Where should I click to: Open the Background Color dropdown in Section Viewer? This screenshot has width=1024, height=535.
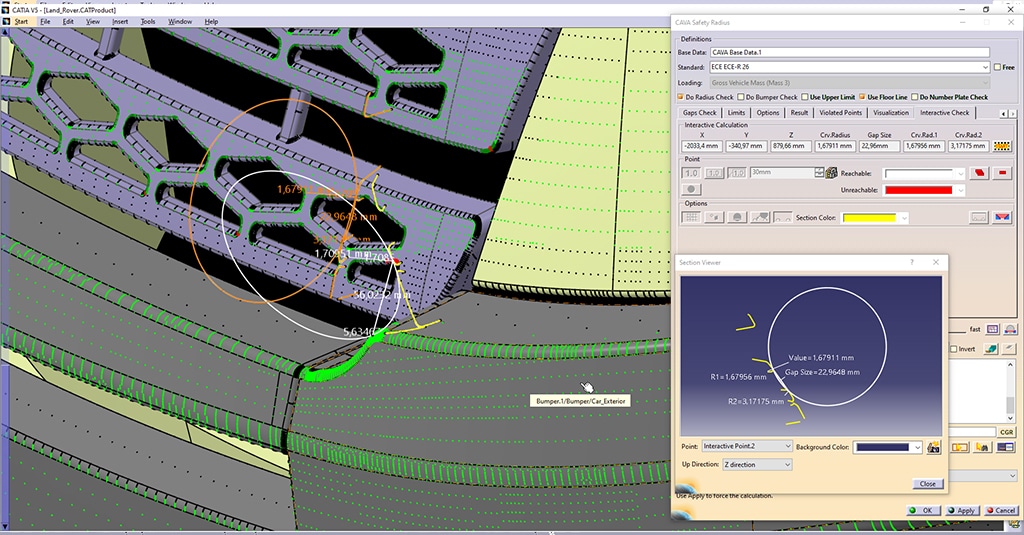pos(918,447)
